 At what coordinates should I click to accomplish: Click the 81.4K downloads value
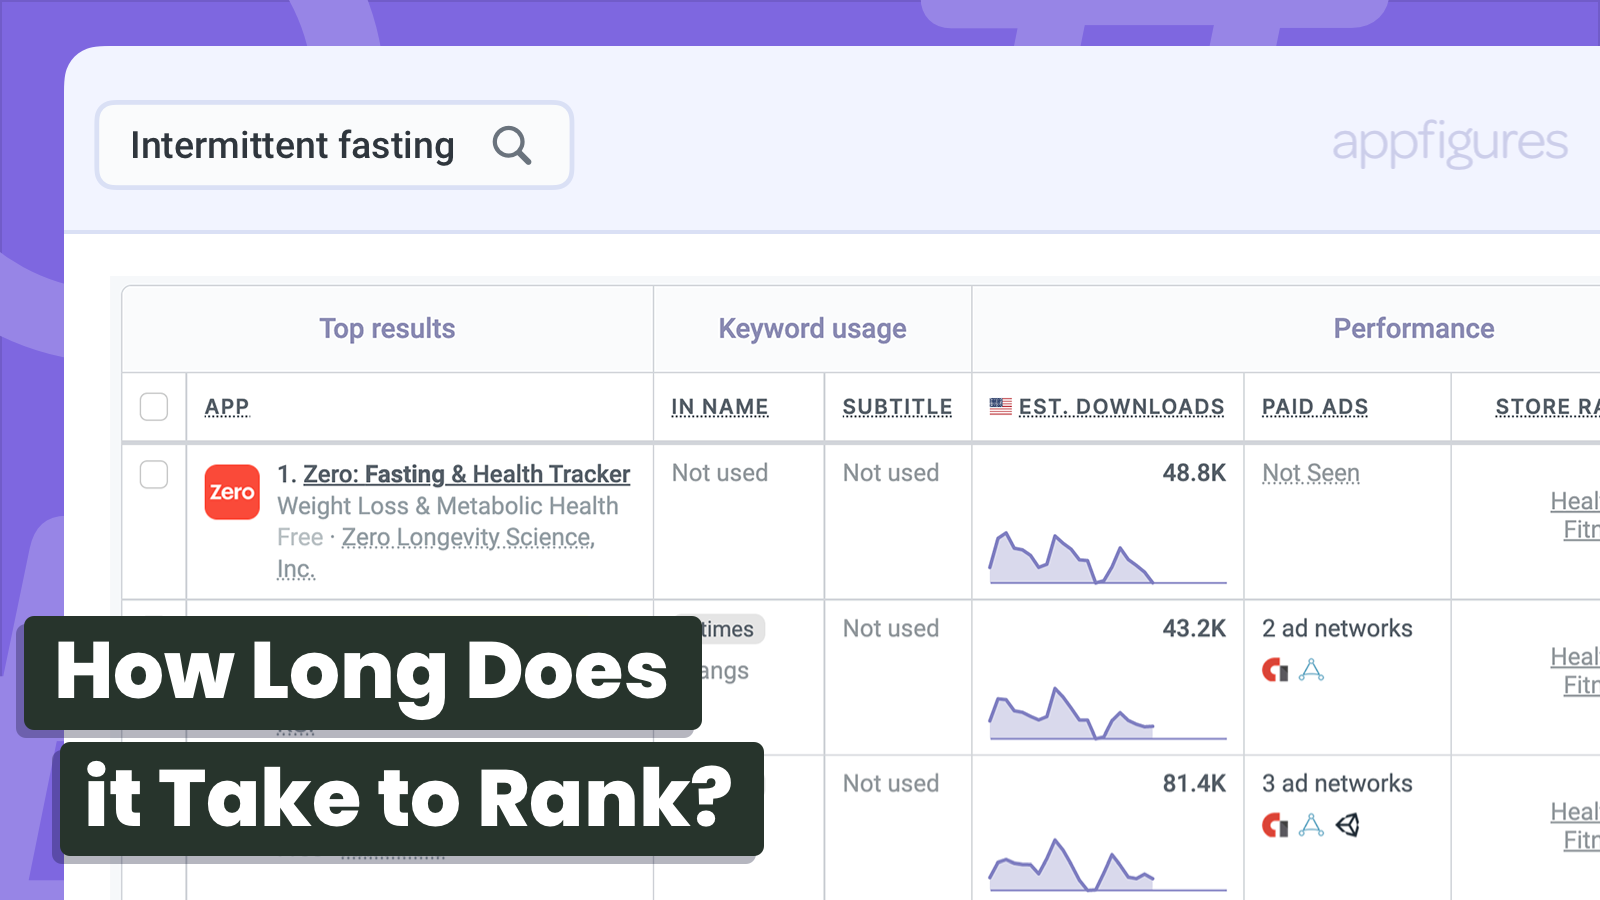coord(1194,784)
